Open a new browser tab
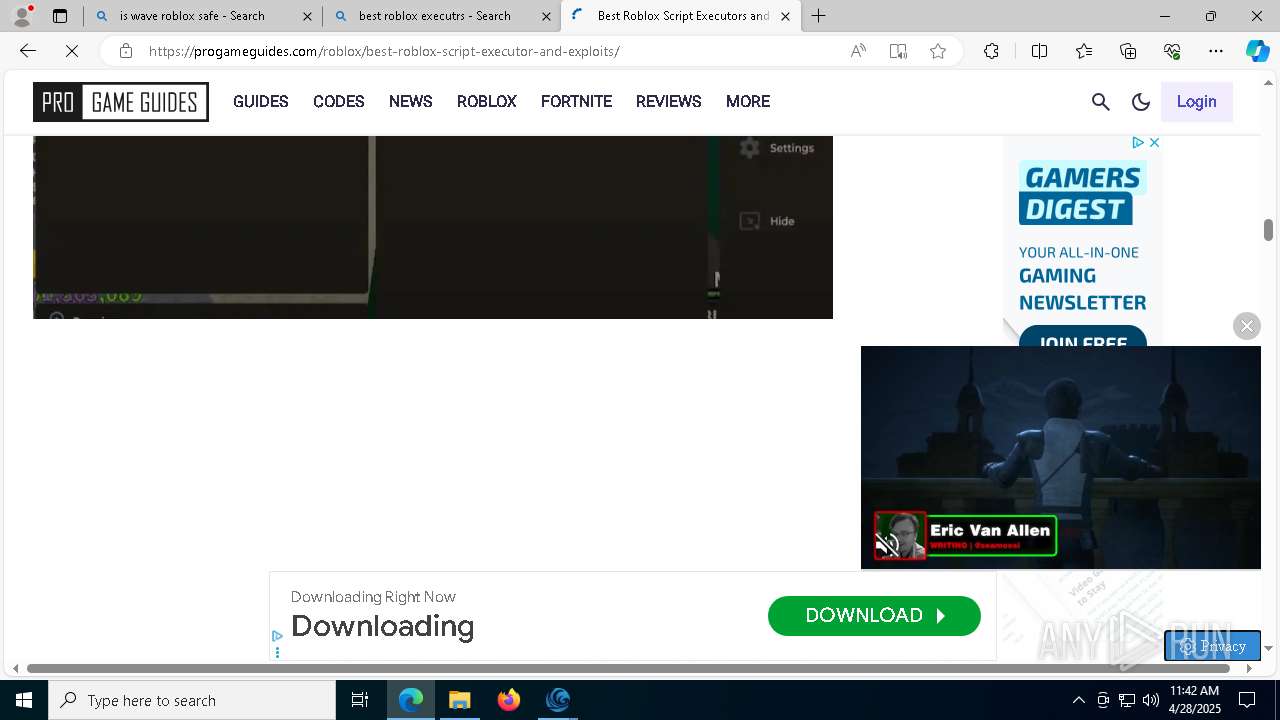 click(818, 16)
